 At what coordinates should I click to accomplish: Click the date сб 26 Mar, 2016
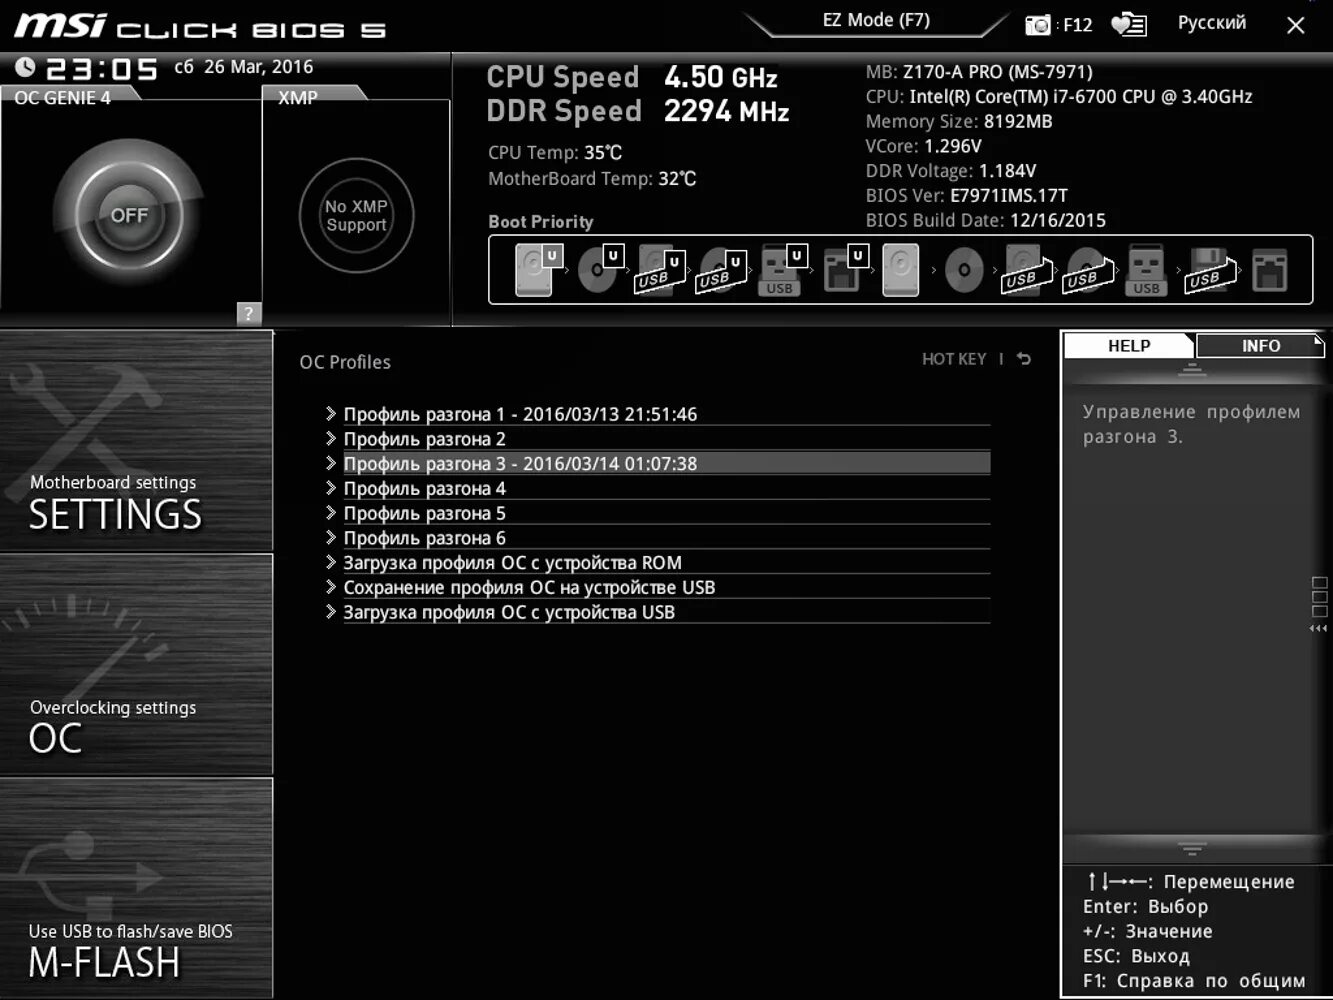(x=244, y=67)
